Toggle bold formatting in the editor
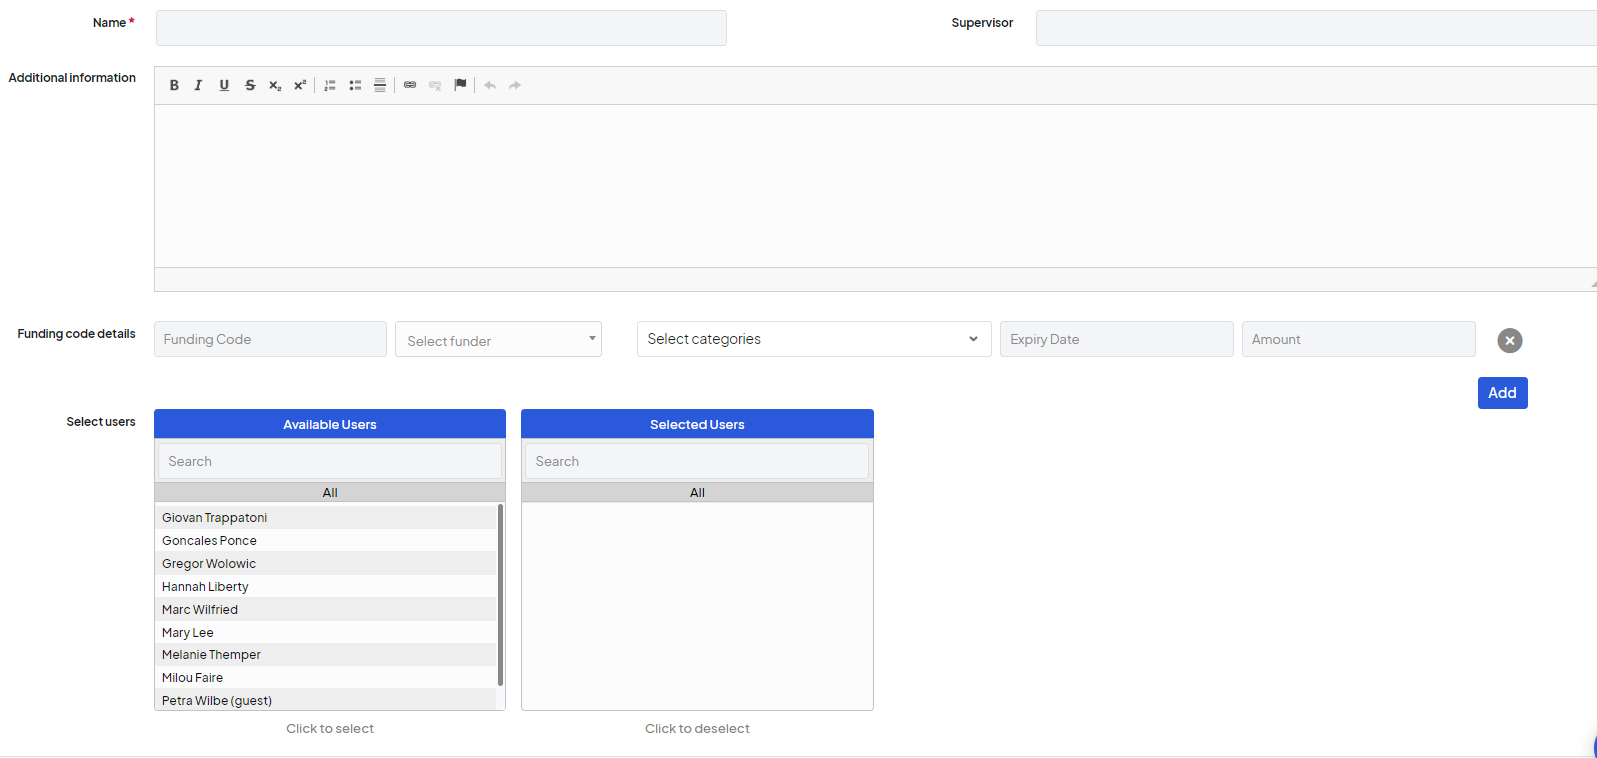The width and height of the screenshot is (1597, 758). pos(174,86)
